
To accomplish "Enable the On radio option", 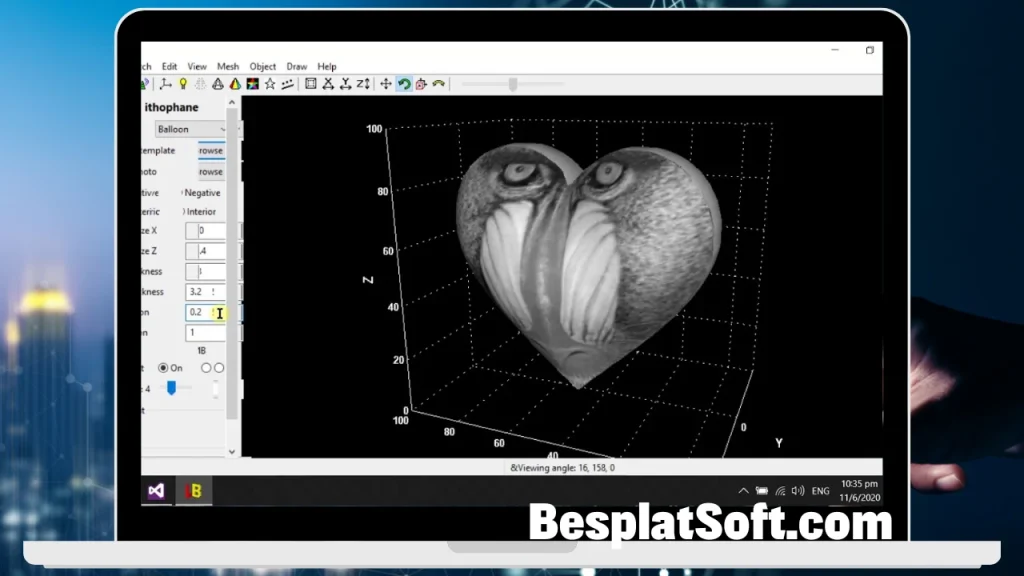I will (163, 368).
